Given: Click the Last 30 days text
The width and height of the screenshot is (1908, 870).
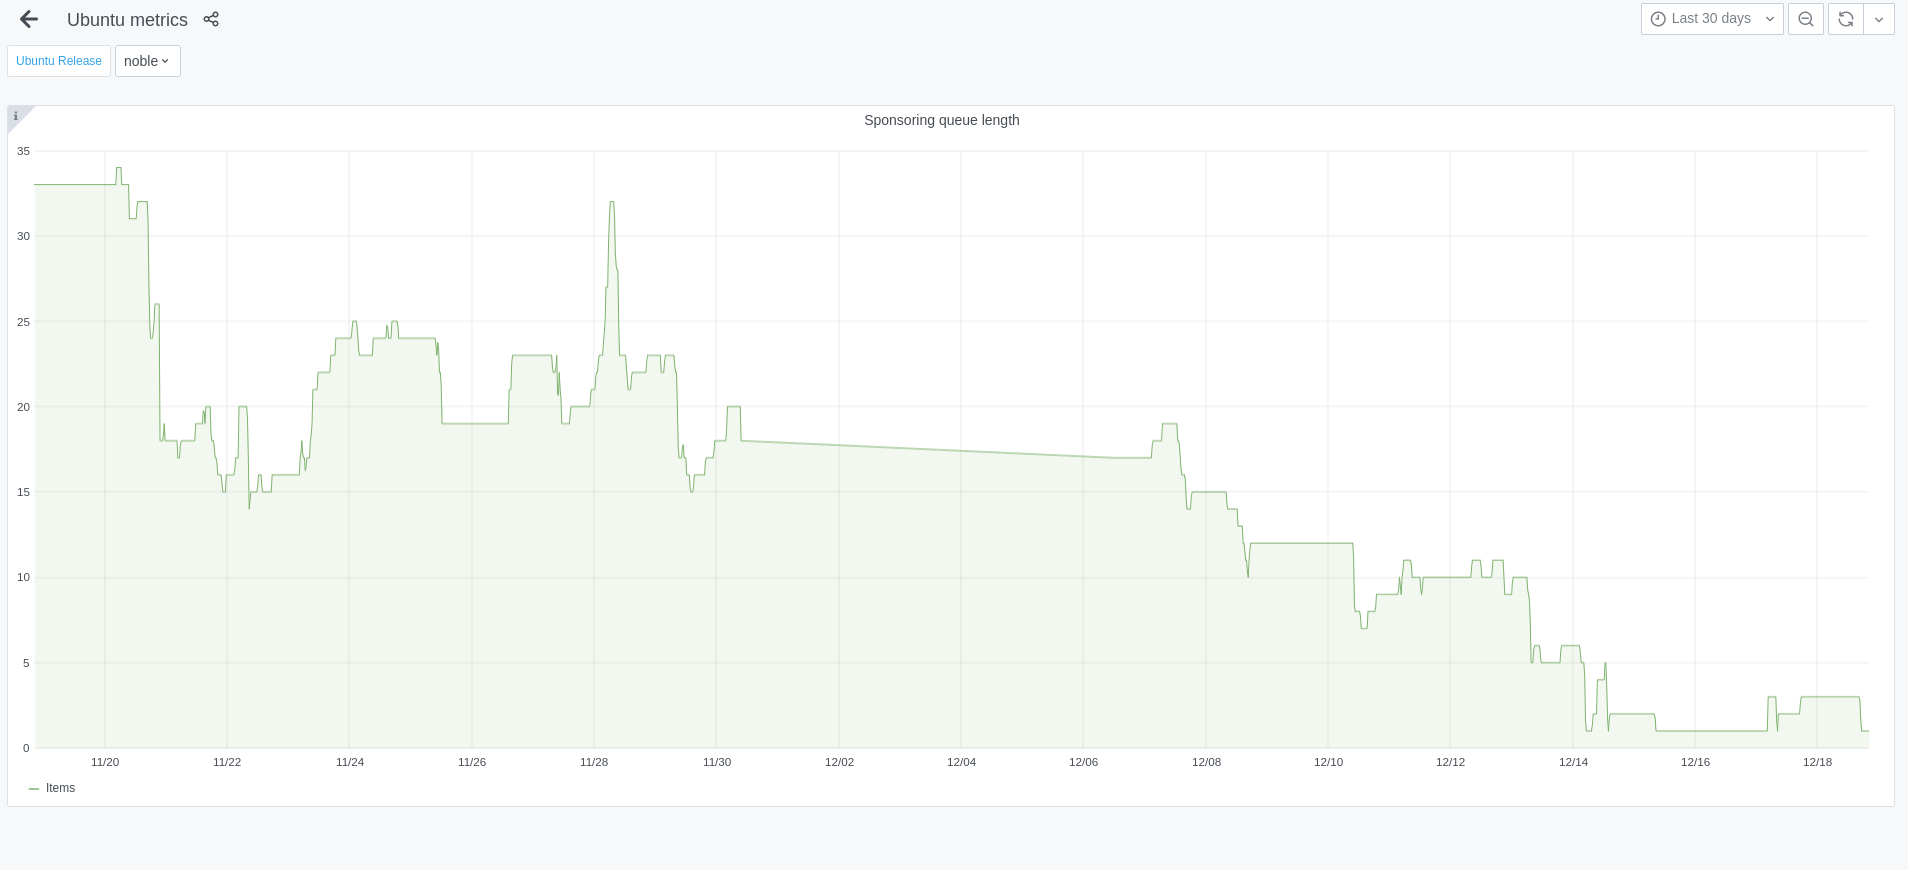Looking at the screenshot, I should pos(1711,19).
